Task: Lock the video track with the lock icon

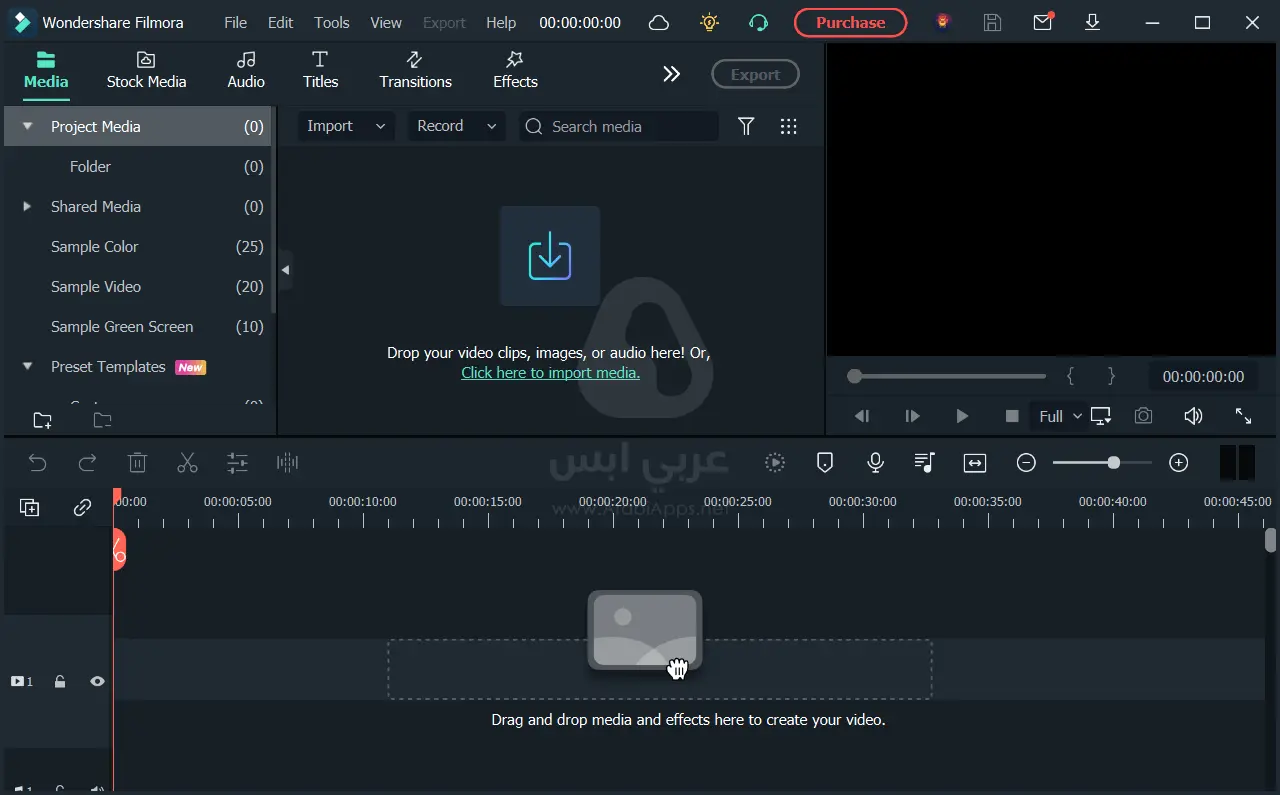Action: click(x=59, y=681)
